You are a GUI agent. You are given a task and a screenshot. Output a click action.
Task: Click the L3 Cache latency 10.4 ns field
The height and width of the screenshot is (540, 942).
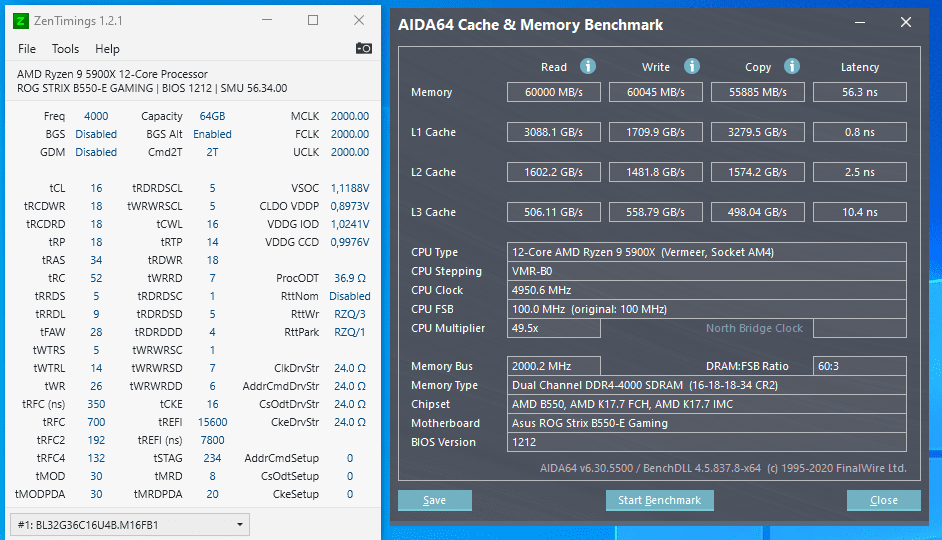pos(860,212)
